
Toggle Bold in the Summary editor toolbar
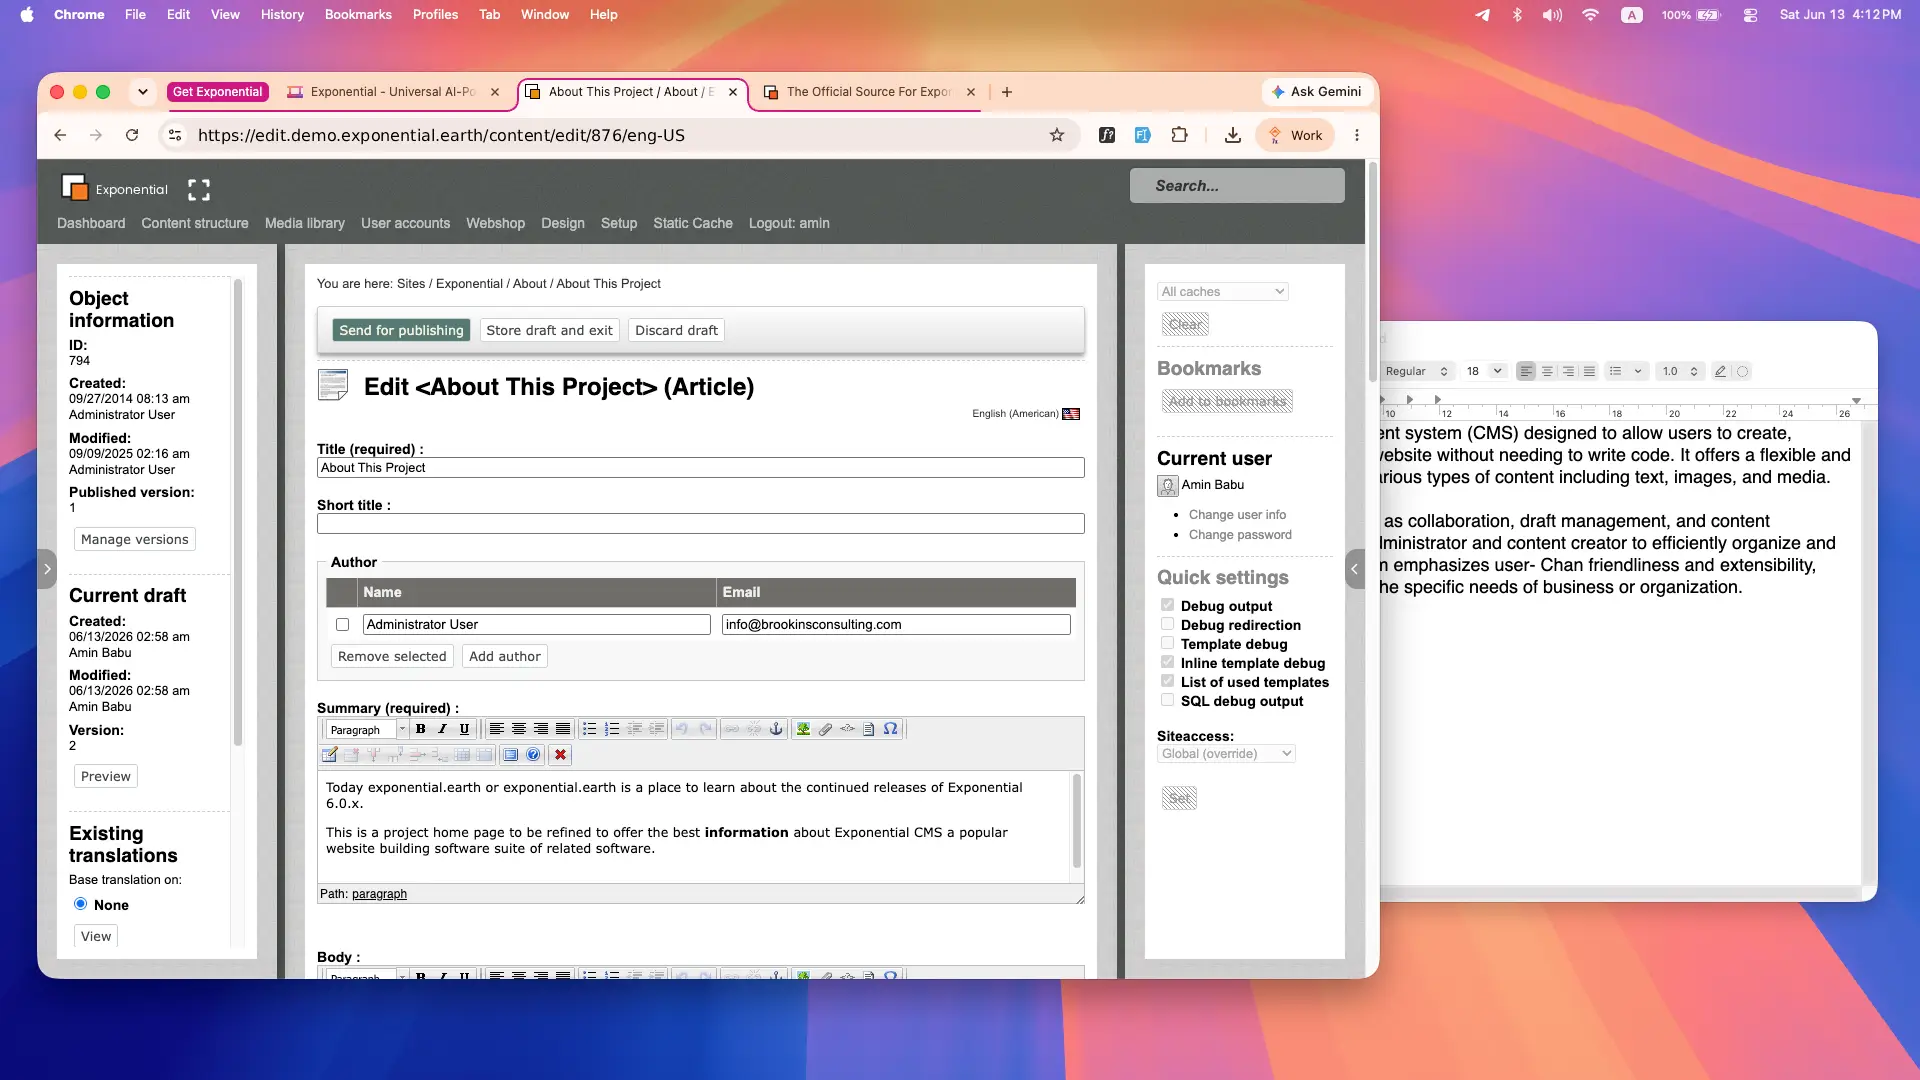tap(421, 729)
